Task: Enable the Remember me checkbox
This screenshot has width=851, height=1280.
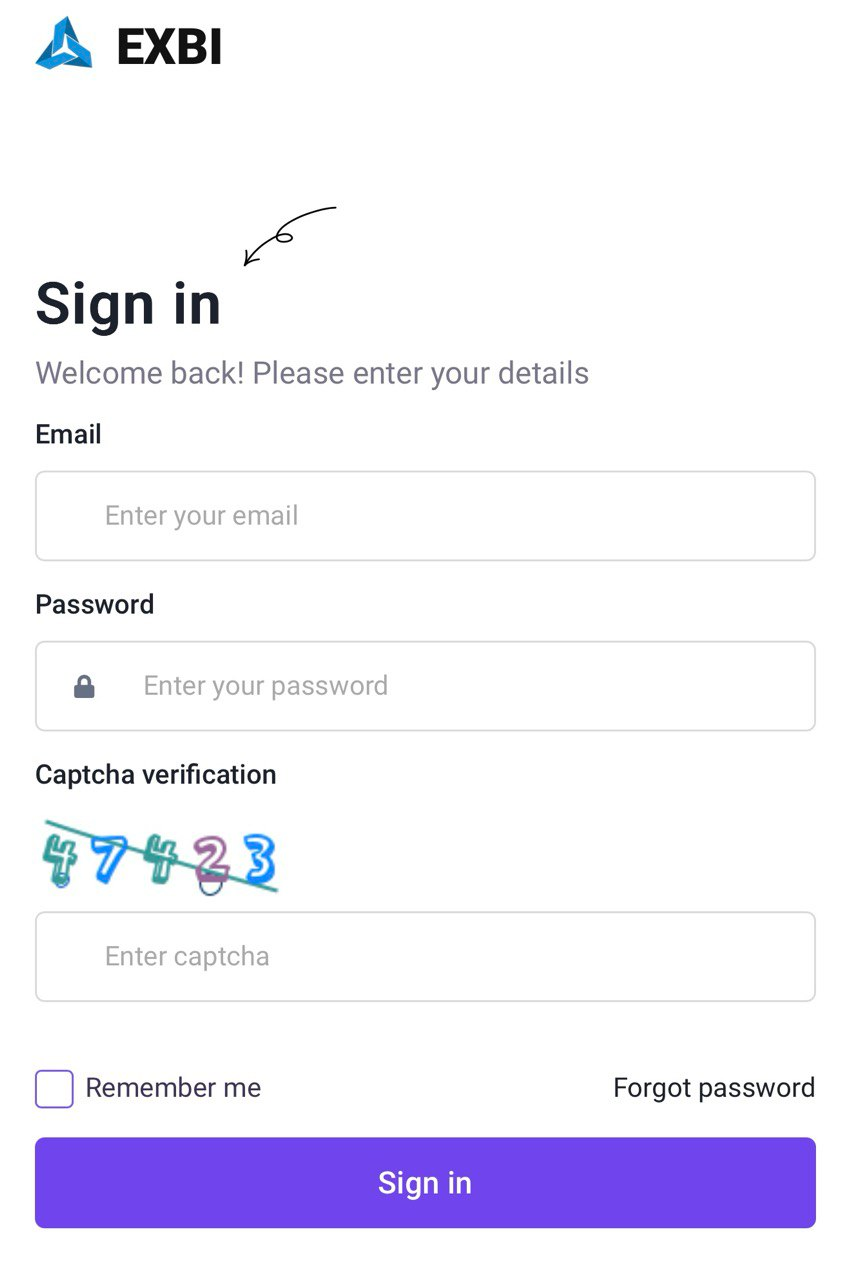Action: click(x=54, y=1088)
